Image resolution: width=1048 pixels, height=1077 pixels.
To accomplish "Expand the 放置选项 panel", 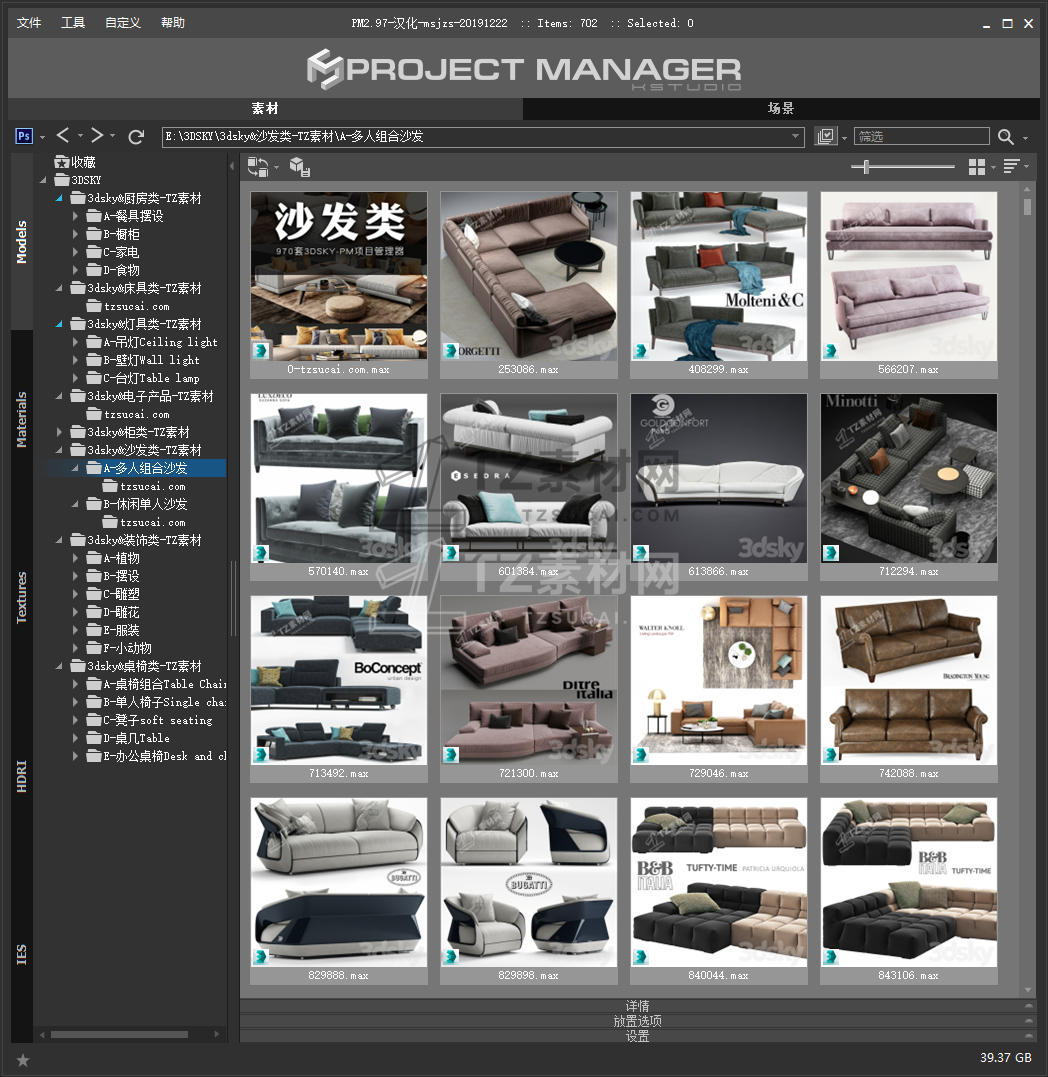I will point(637,1021).
